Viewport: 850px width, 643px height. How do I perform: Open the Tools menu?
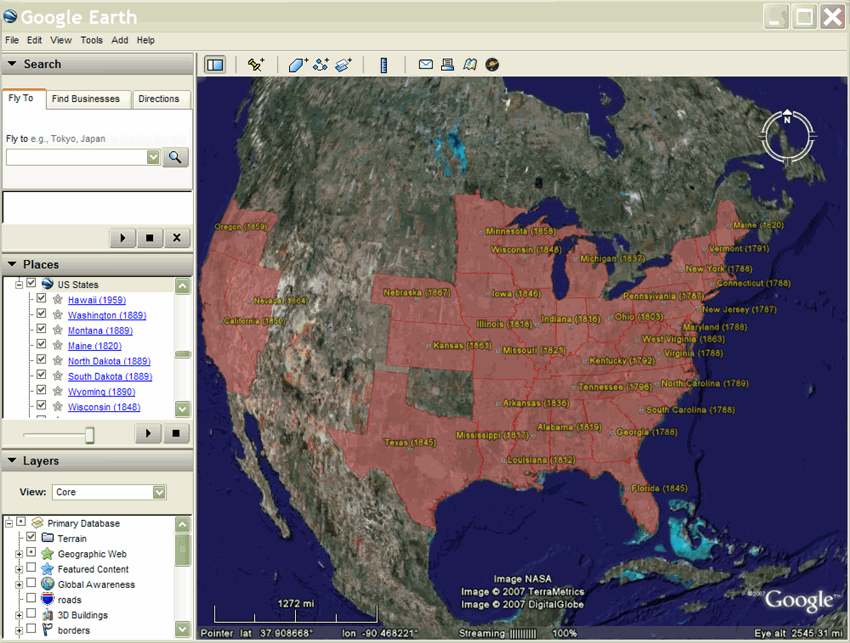(91, 40)
